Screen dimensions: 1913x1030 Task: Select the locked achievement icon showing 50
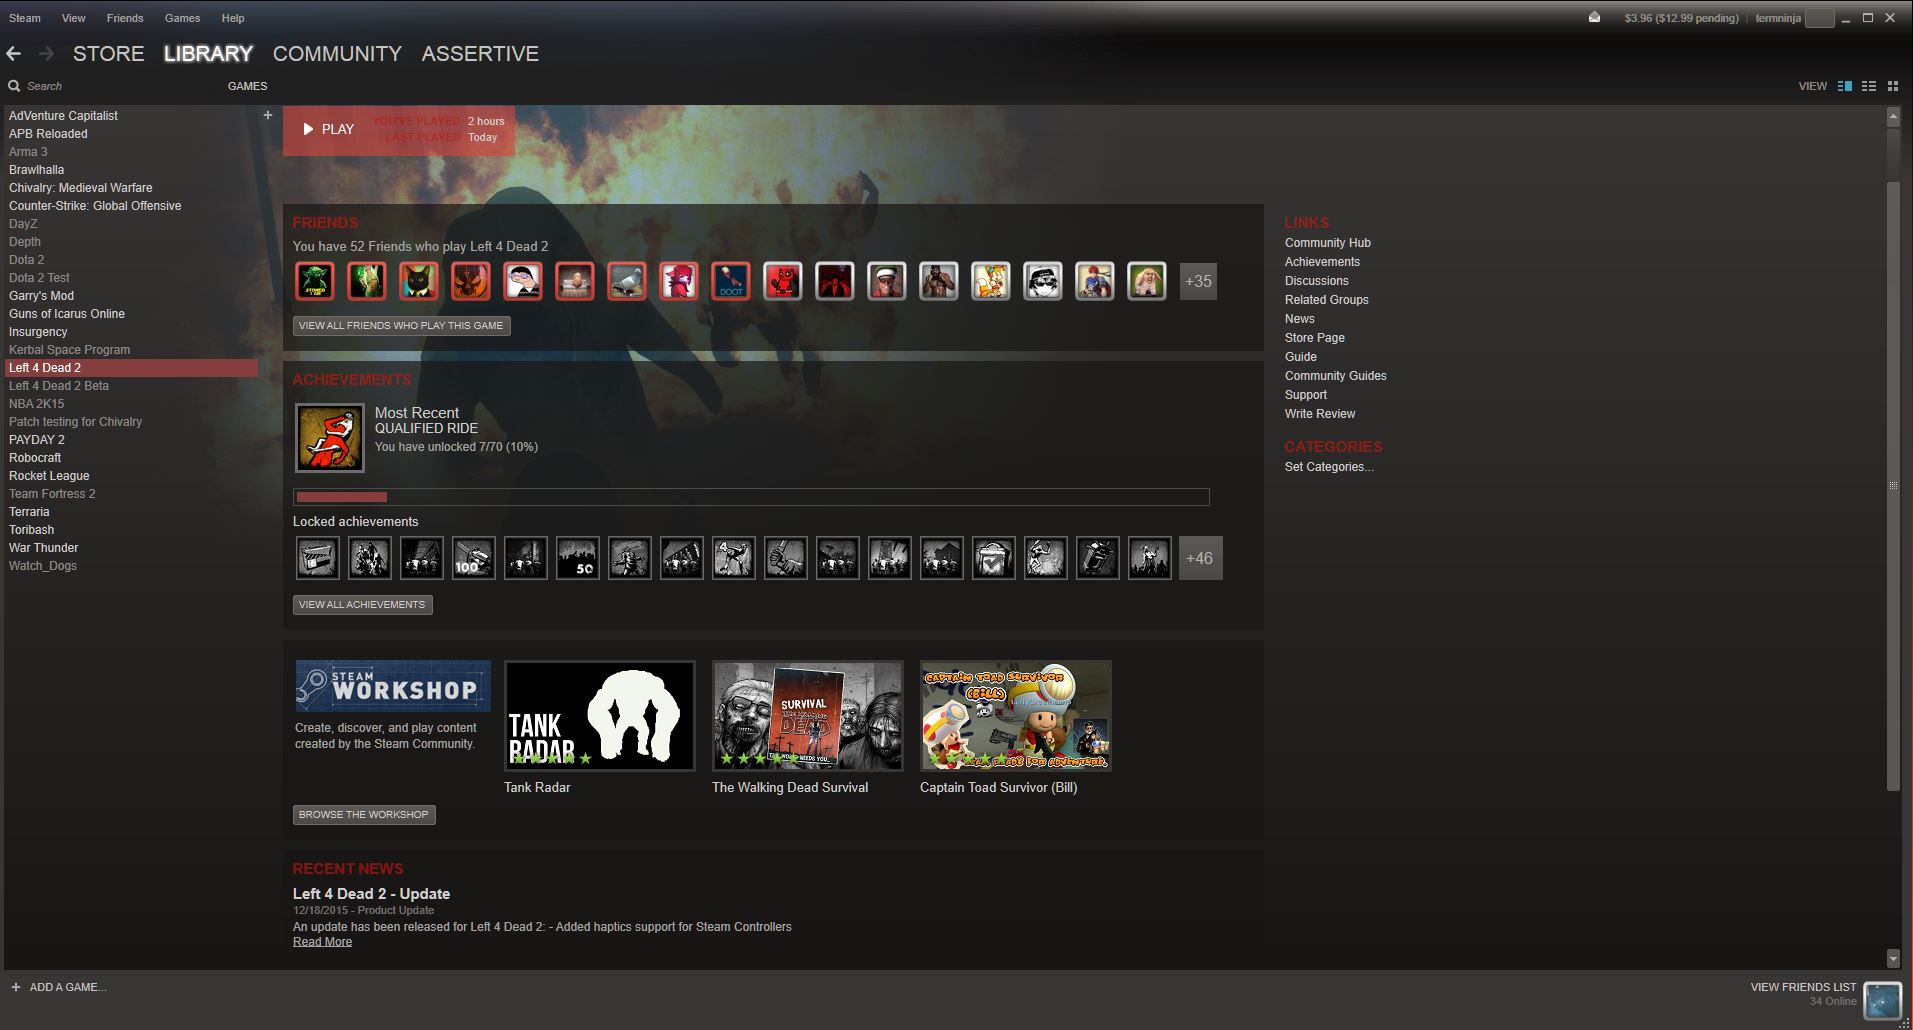point(577,558)
